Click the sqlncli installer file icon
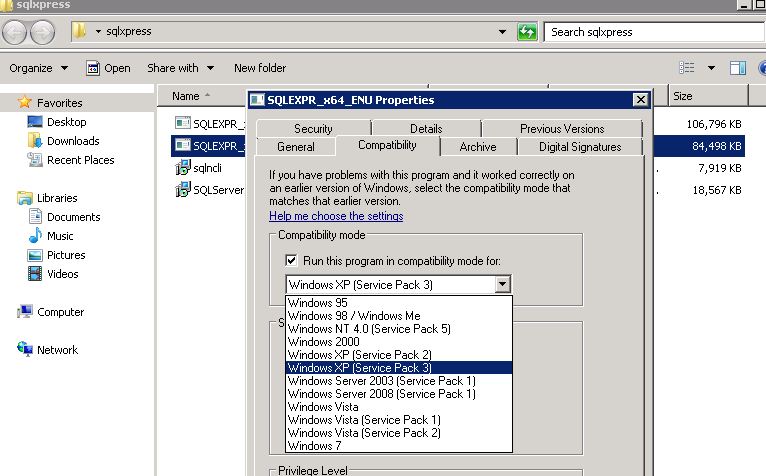 (183, 168)
